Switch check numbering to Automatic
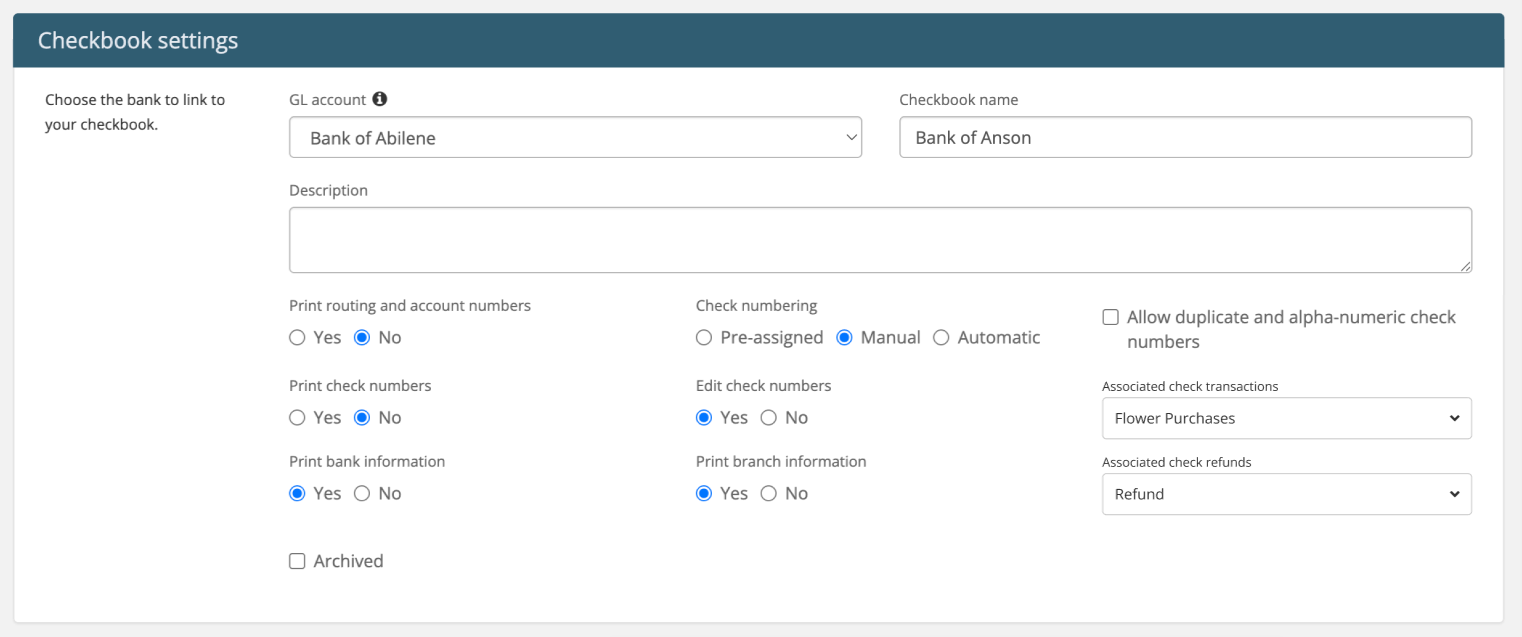Screen dimensions: 1522x637 941,338
